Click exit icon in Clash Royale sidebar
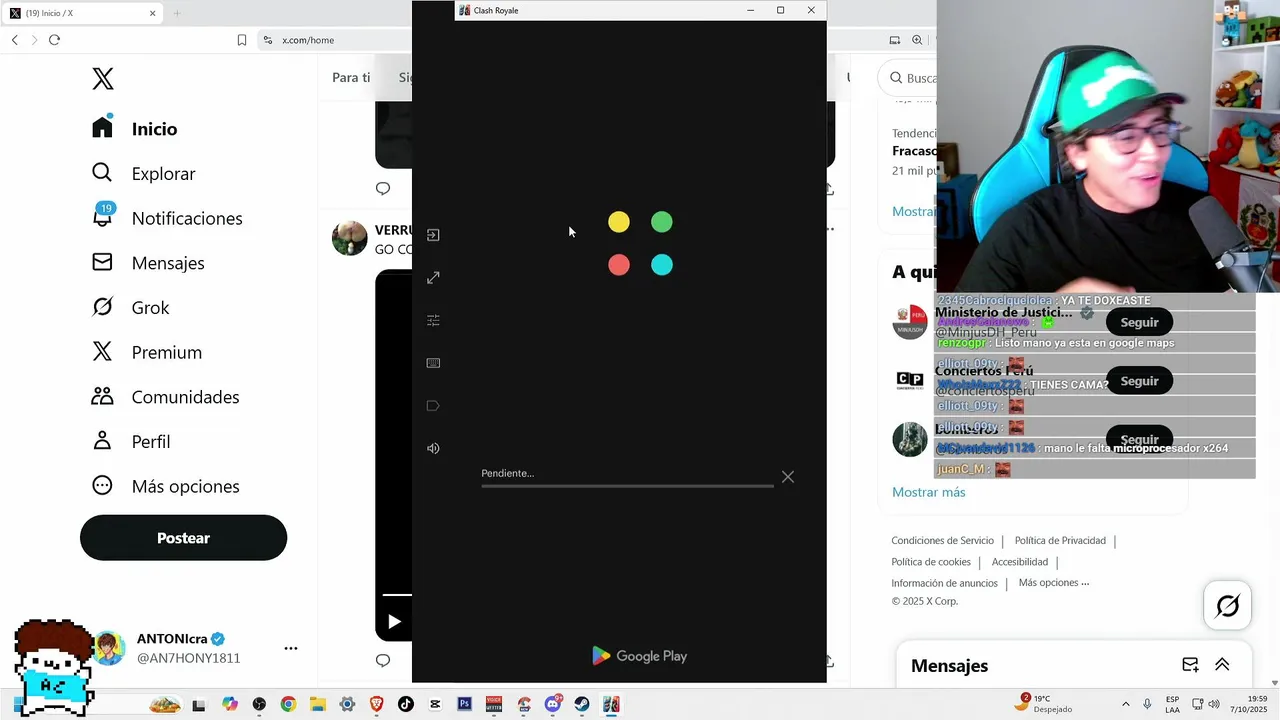1280x720 pixels. click(x=433, y=235)
